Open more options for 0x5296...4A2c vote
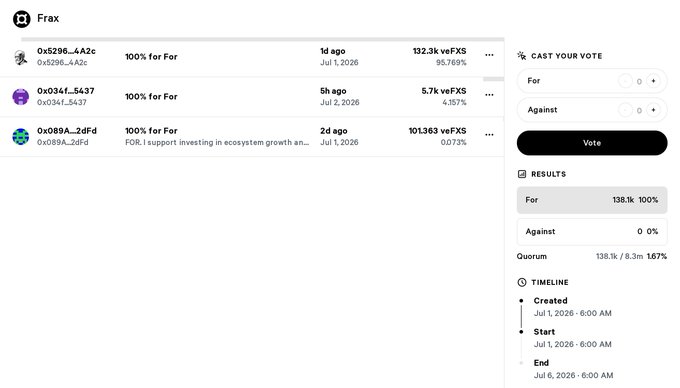Screen dimensions: 680x388 click(x=489, y=55)
